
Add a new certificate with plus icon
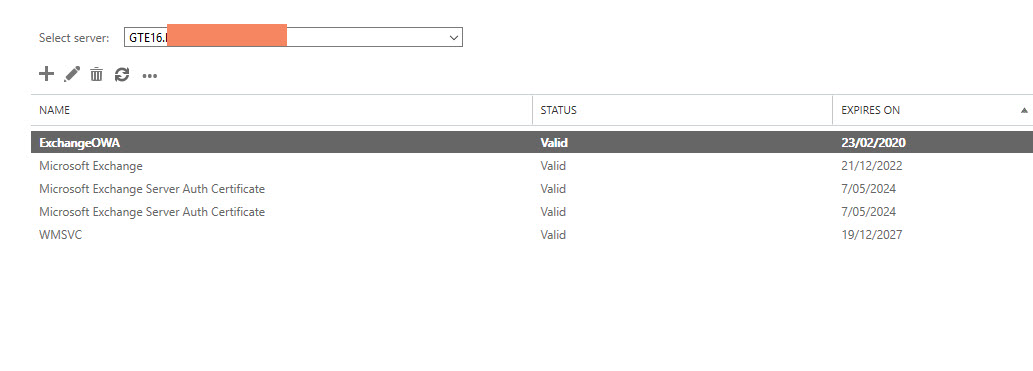[46, 74]
